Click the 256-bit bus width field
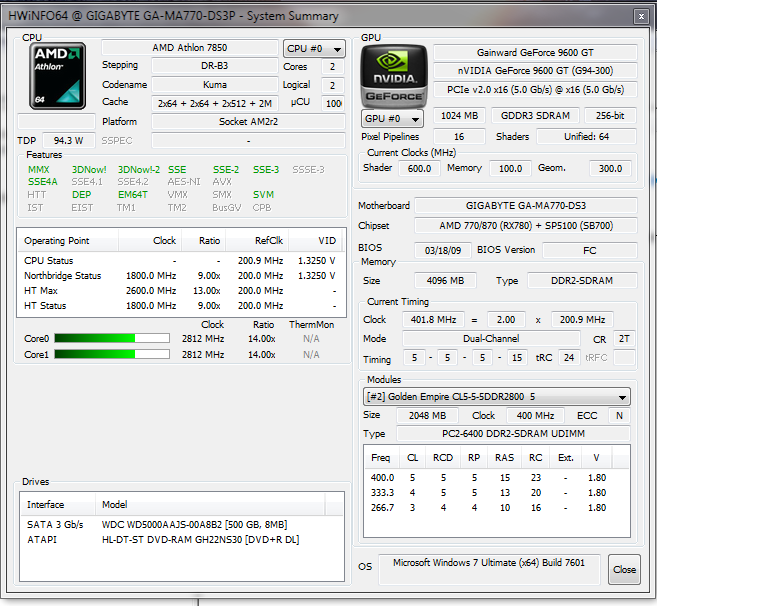 [x=610, y=116]
